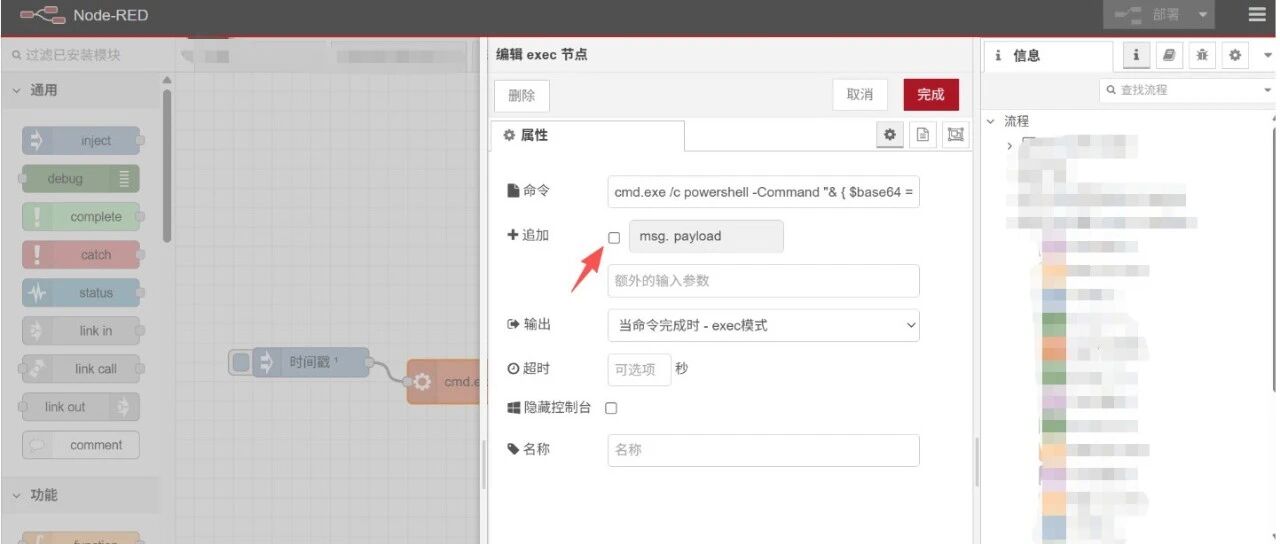
Task: Click into the 命令 command input field
Action: pyautogui.click(x=763, y=192)
